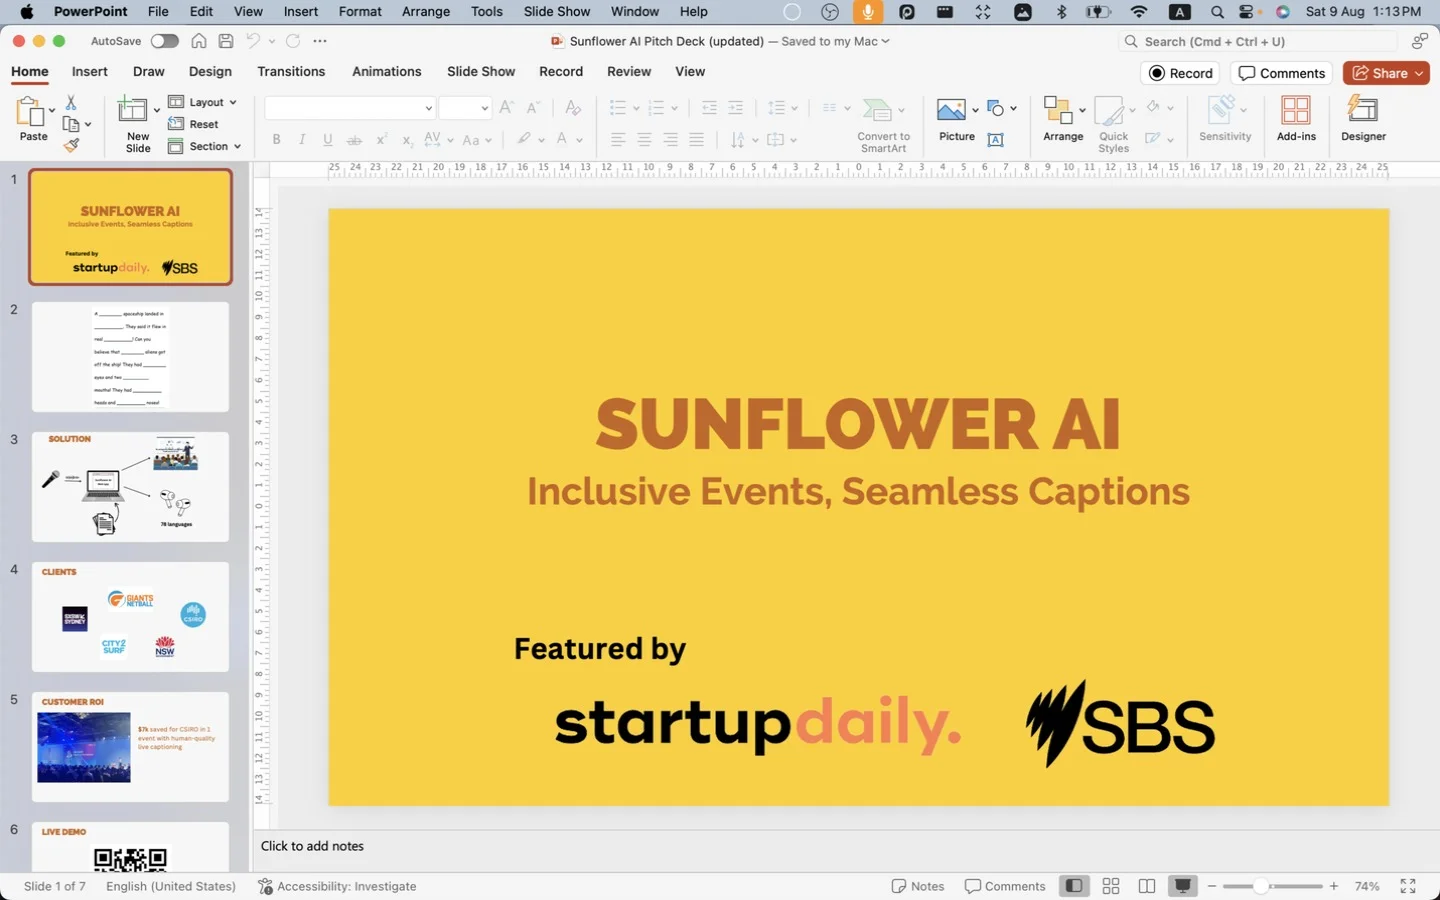Screen dimensions: 1440x900
Task: Click Decrease Font Size icon
Action: [x=533, y=108]
